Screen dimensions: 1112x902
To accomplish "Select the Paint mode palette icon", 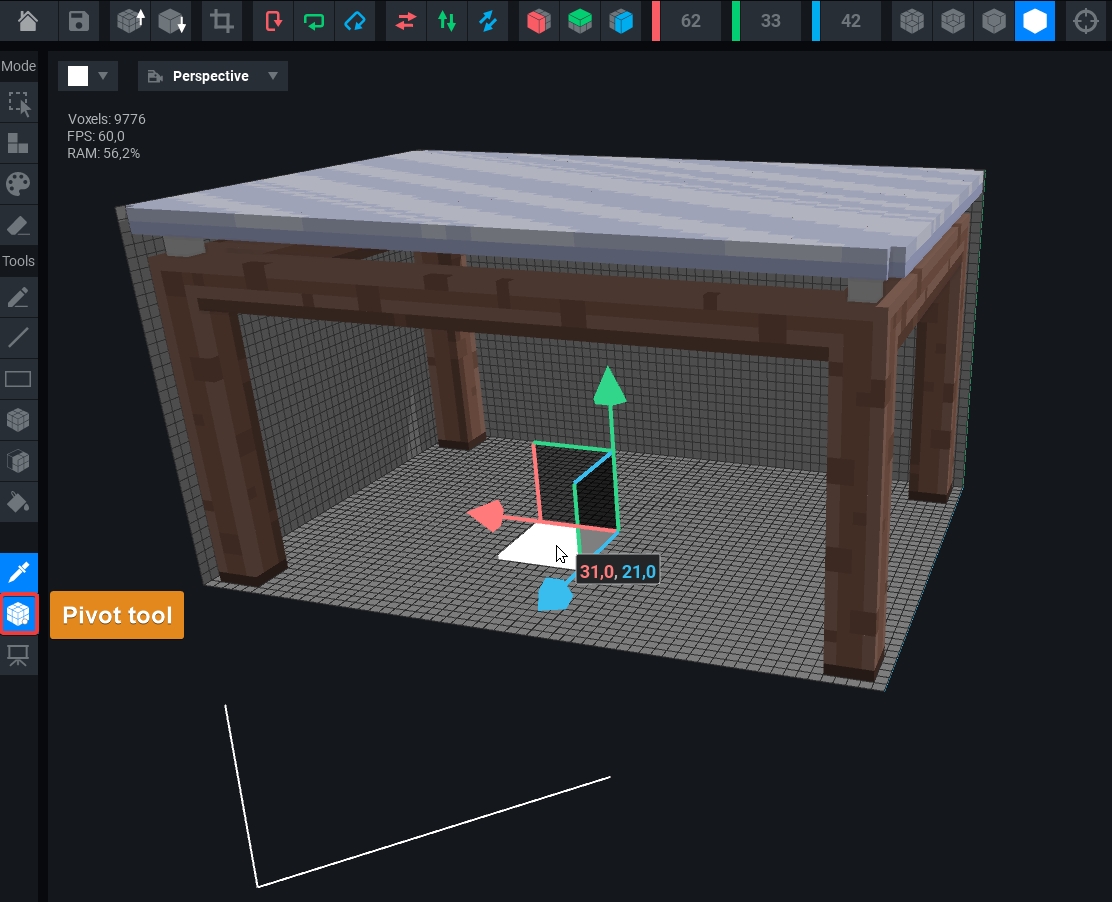I will 18,184.
